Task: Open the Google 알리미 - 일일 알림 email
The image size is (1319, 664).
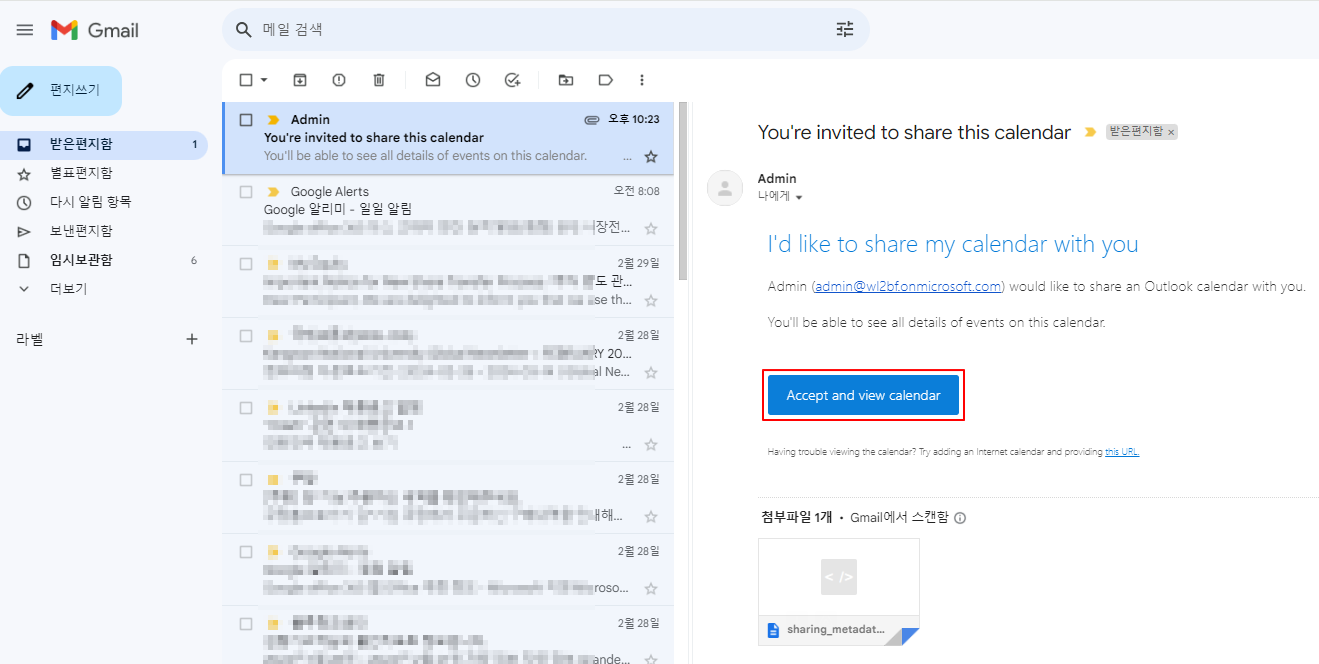Action: 448,210
